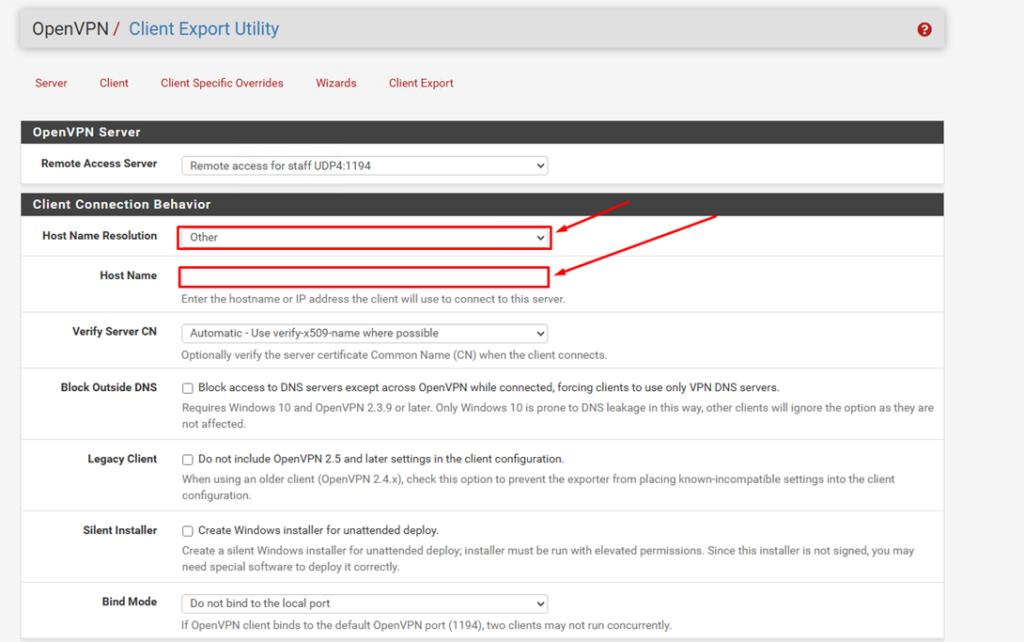
Task: Click the Client Export Utility breadcrumb link
Action: [x=204, y=29]
